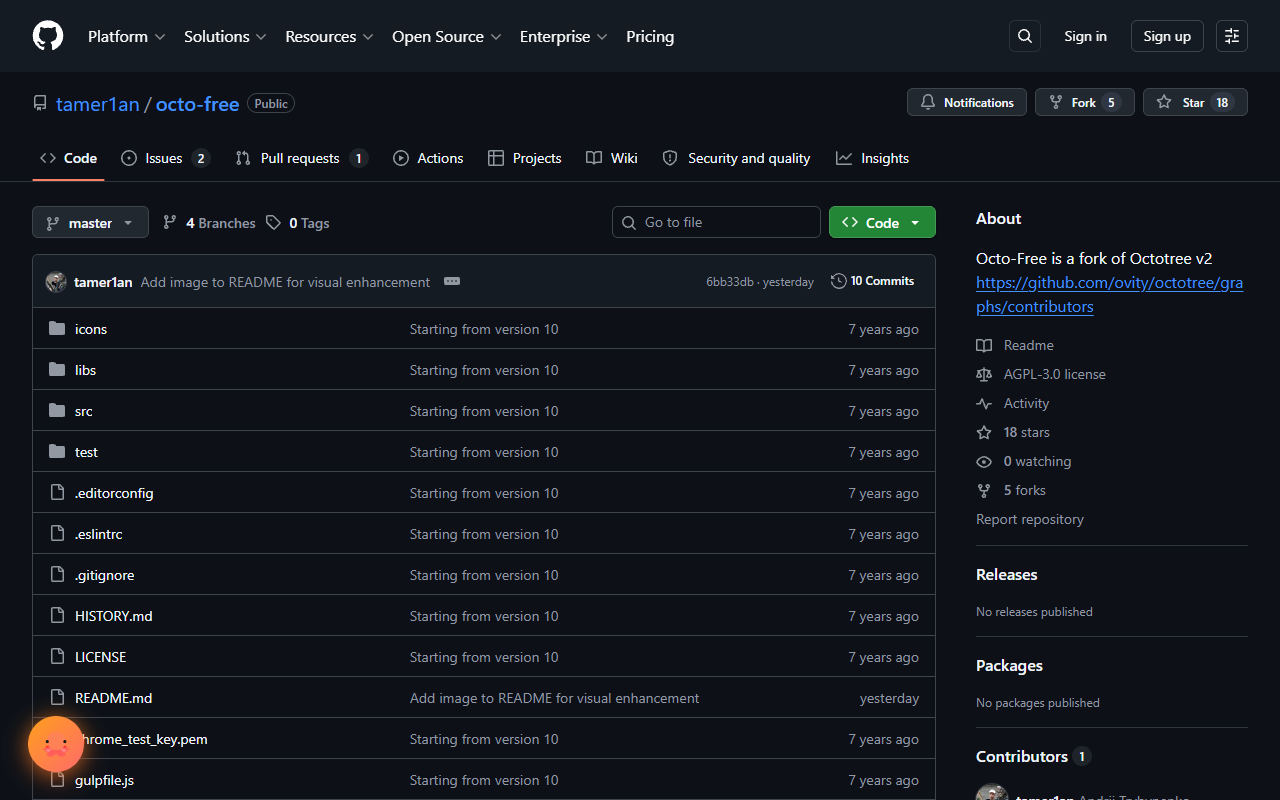Image resolution: width=1280 pixels, height=800 pixels.
Task: Open Security and quality tab
Action: pyautogui.click(x=736, y=158)
